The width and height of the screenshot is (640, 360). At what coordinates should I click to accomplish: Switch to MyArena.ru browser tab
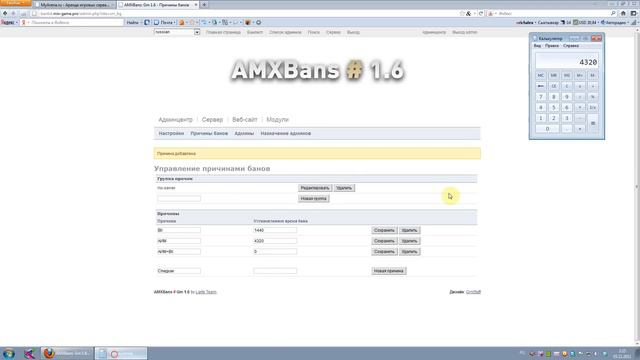point(74,5)
